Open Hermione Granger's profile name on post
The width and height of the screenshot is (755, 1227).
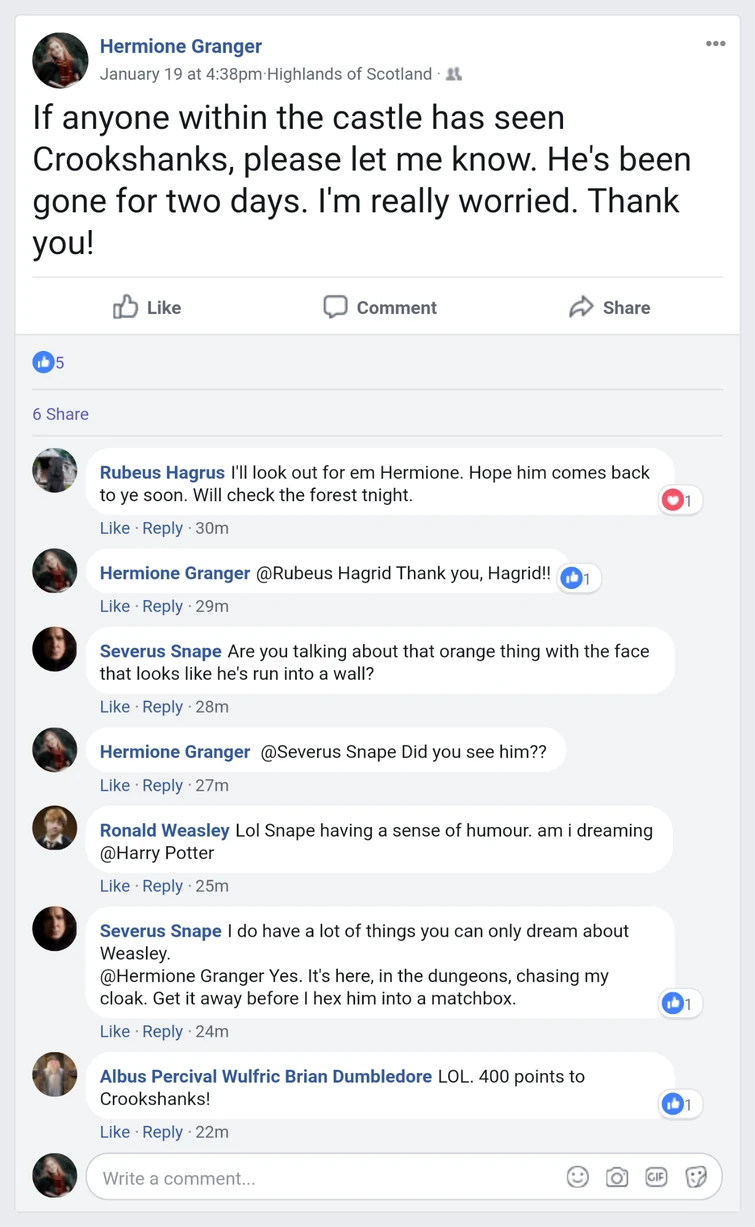tap(181, 46)
